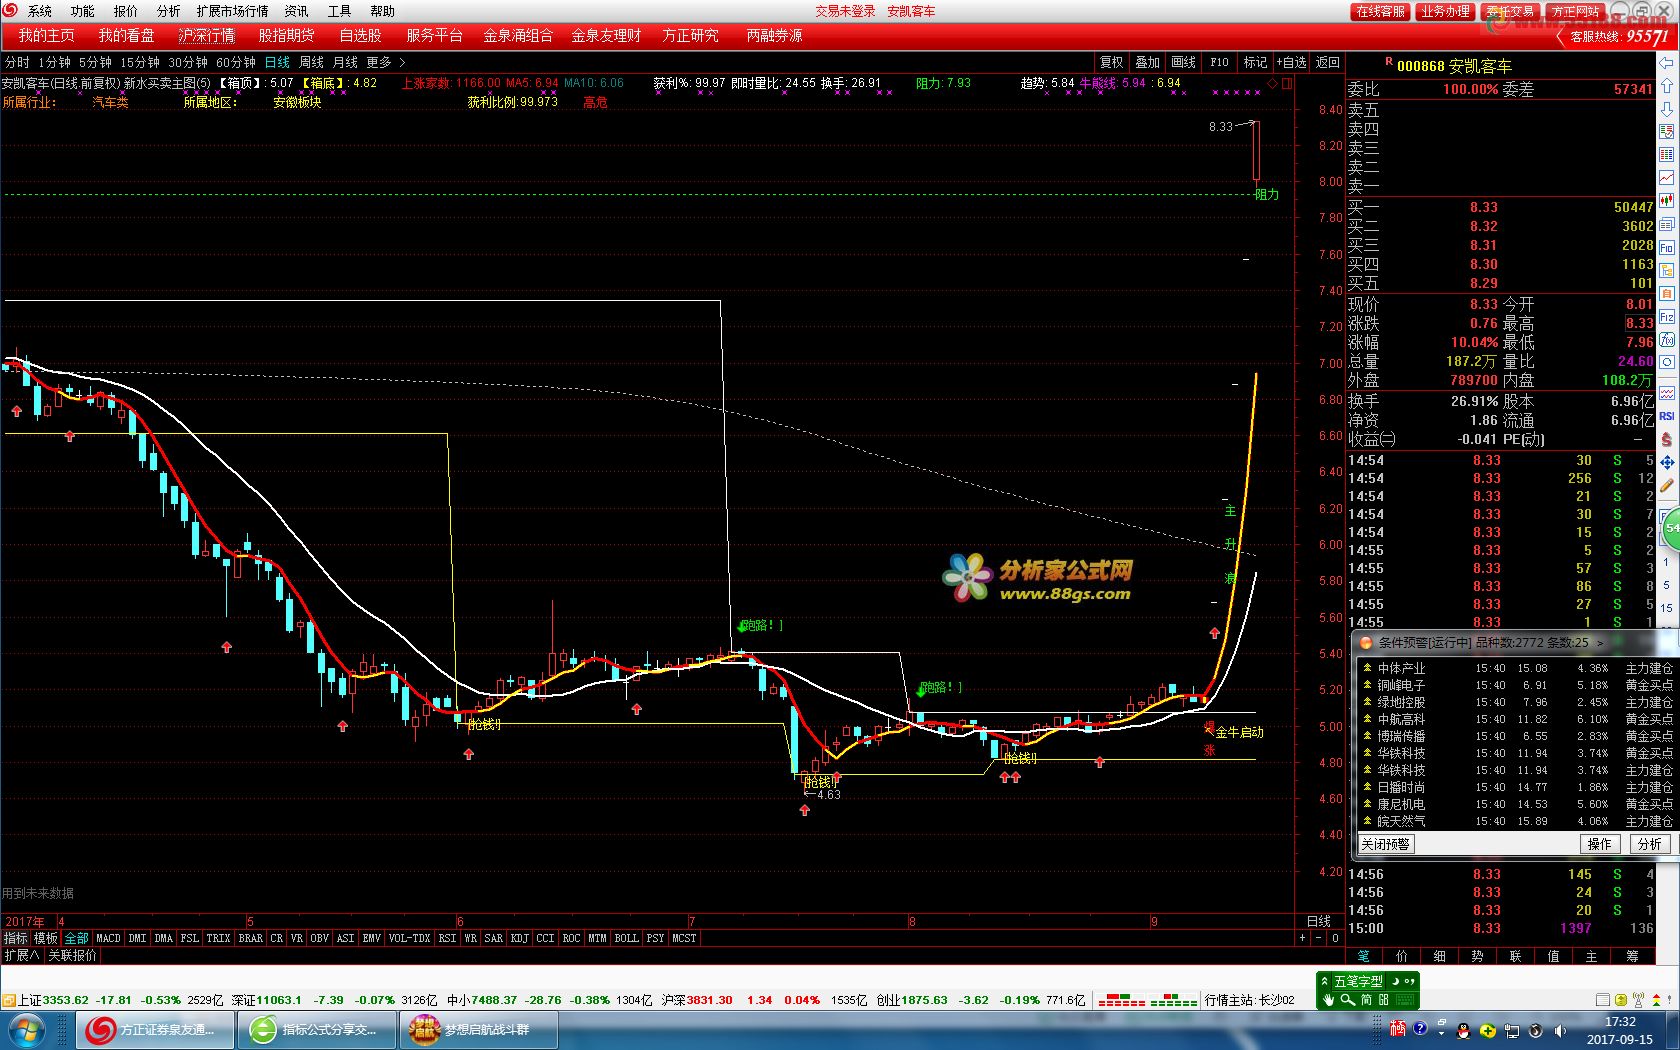The image size is (1680, 1050).
Task: Switch to 股指期货 tab
Action: point(286,35)
